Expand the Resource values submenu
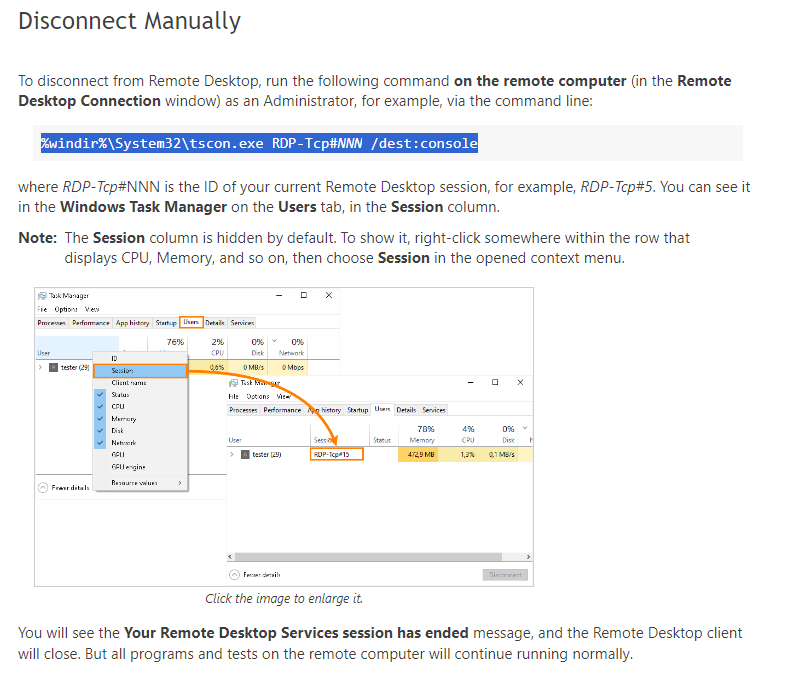The image size is (785, 690). [140, 483]
